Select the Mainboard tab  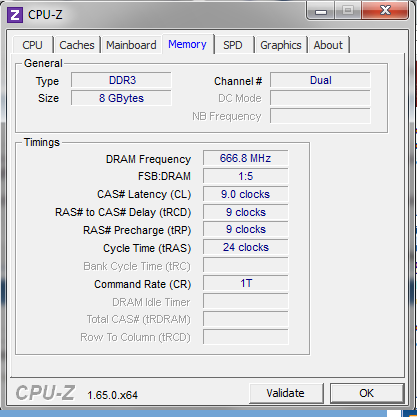pos(131,45)
